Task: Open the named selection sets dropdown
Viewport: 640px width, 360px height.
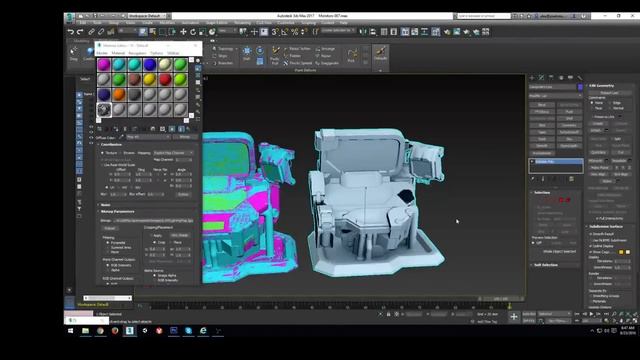Action: [x=338, y=31]
